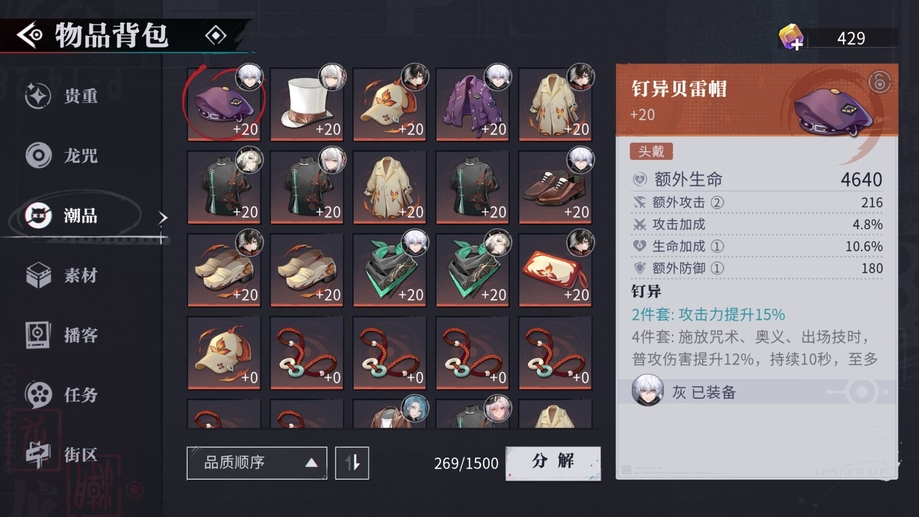This screenshot has width=919, height=517.
Task: Open the 素材 materials category
Action: 62,275
